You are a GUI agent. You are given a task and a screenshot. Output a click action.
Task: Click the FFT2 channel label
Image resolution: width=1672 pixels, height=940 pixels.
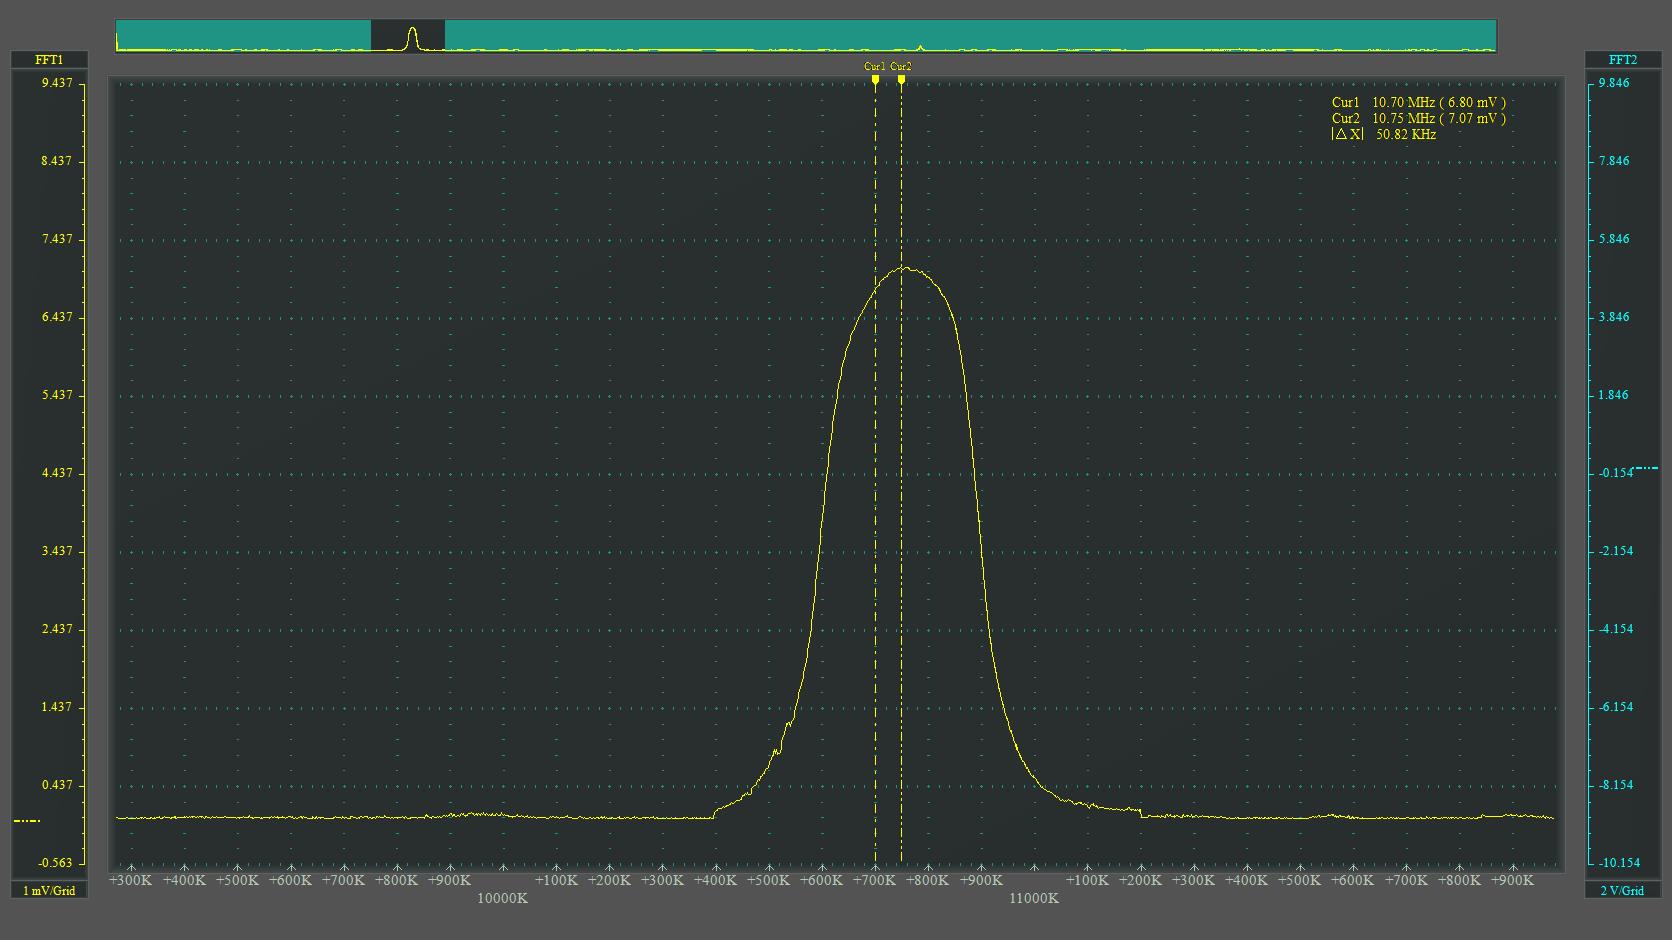coord(1623,60)
